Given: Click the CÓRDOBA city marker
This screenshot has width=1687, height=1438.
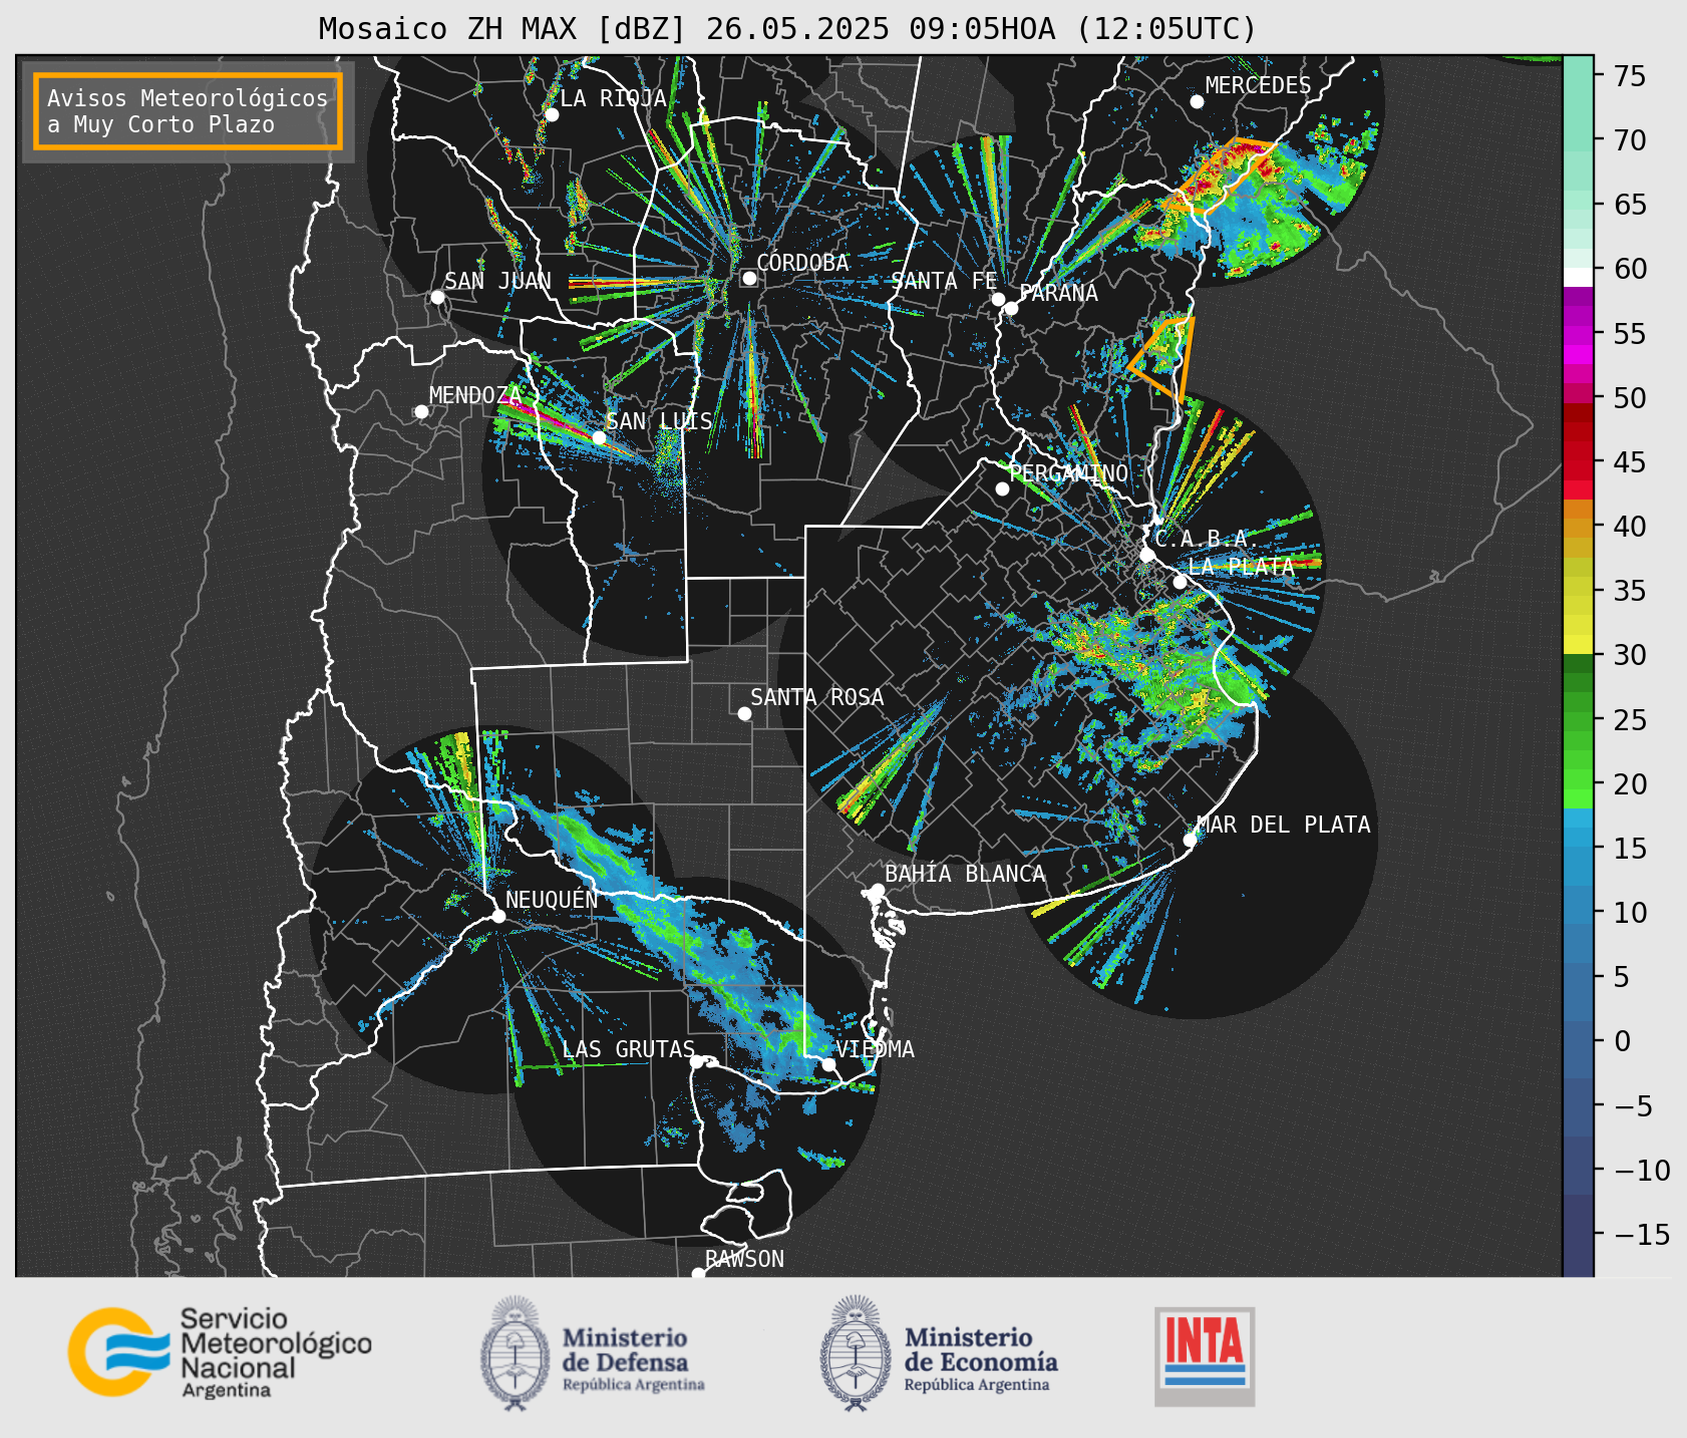Looking at the screenshot, I should (x=749, y=278).
